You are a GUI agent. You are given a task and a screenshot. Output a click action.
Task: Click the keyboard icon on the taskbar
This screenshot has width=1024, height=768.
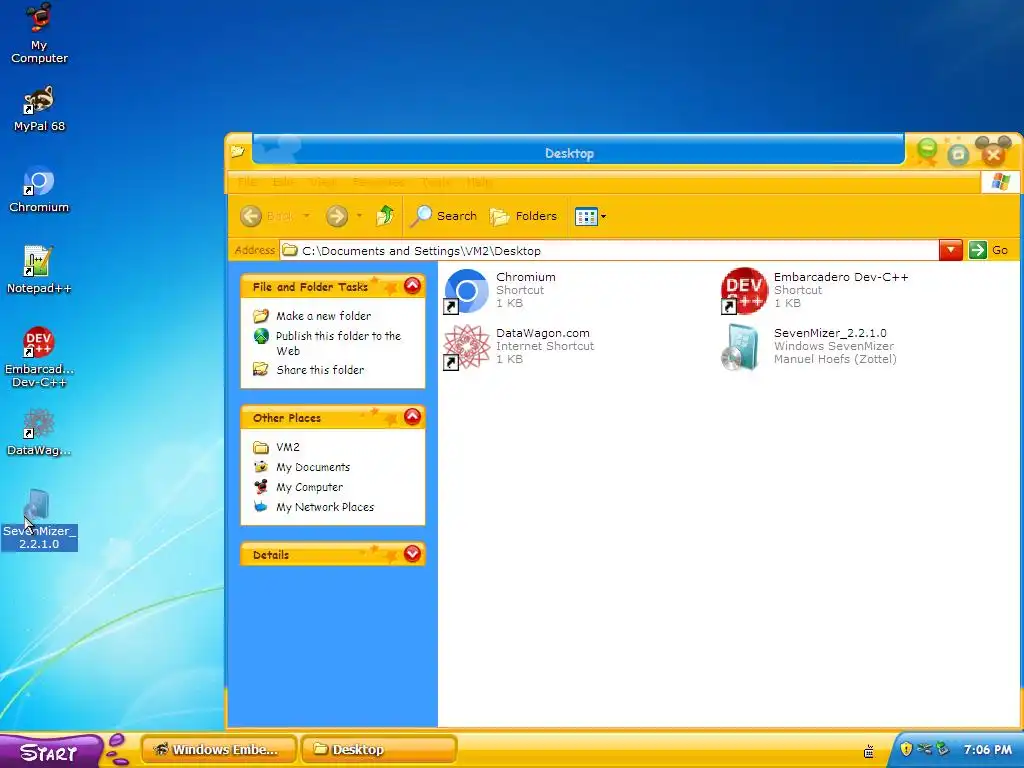pyautogui.click(x=869, y=751)
